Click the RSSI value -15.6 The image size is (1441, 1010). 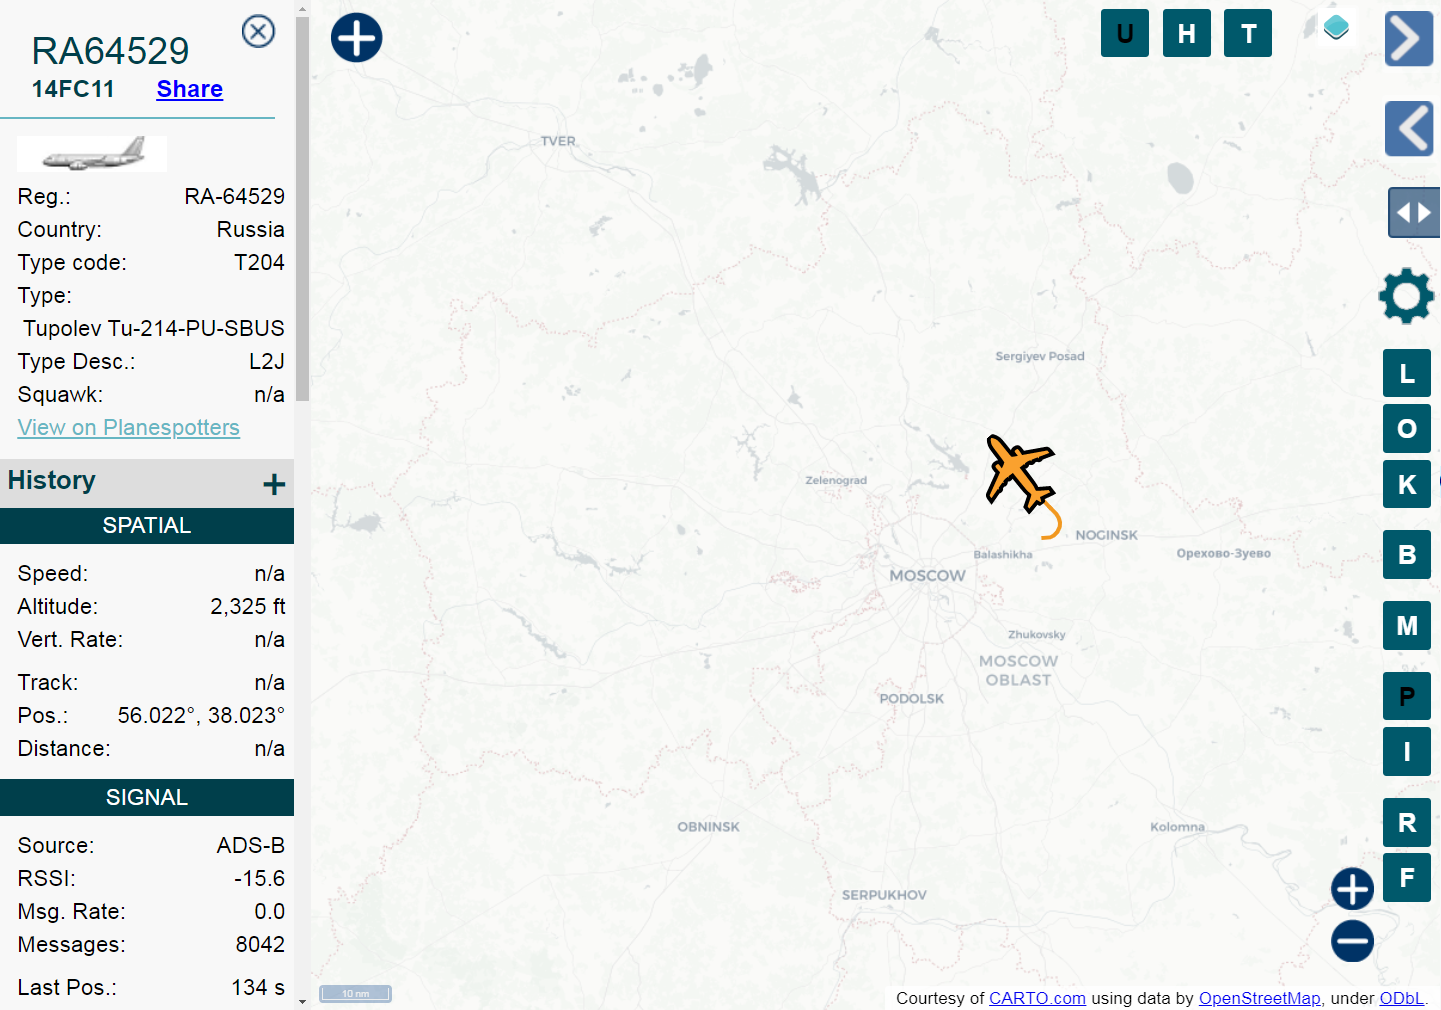260,878
